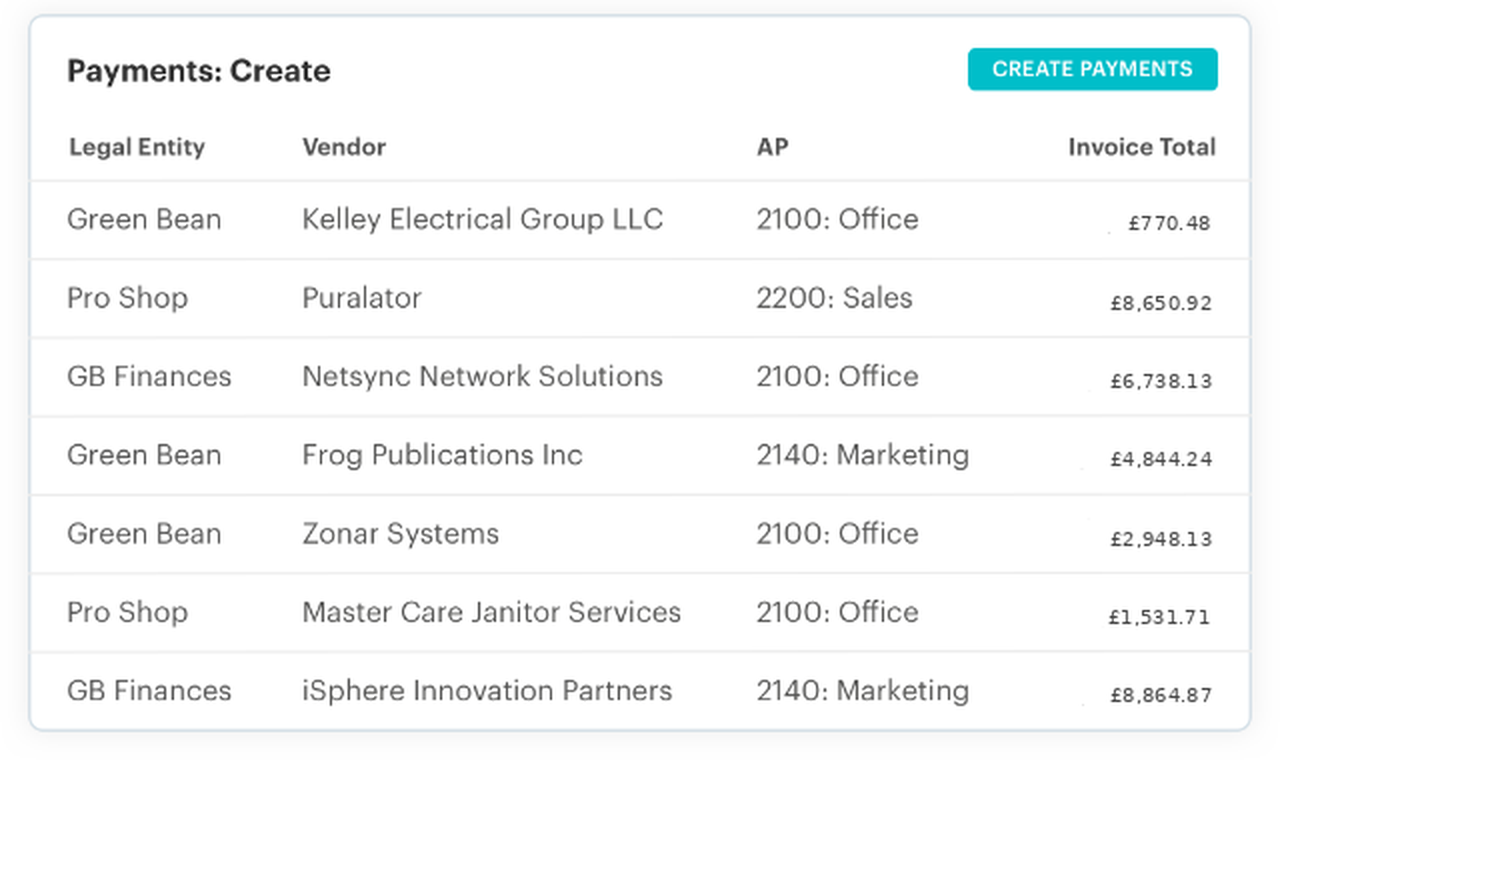Click the £770.48 invoice total

click(1169, 223)
